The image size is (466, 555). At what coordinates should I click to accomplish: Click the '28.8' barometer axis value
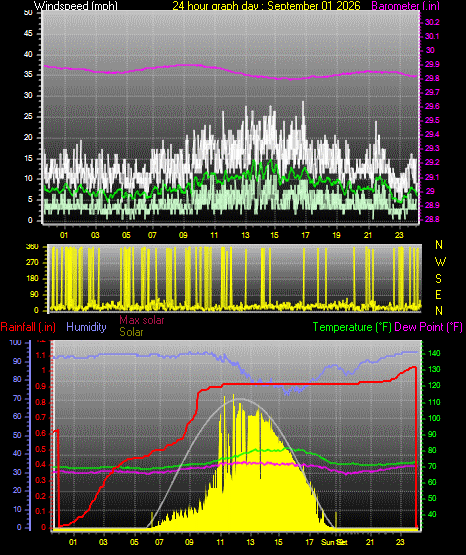pyautogui.click(x=432, y=219)
